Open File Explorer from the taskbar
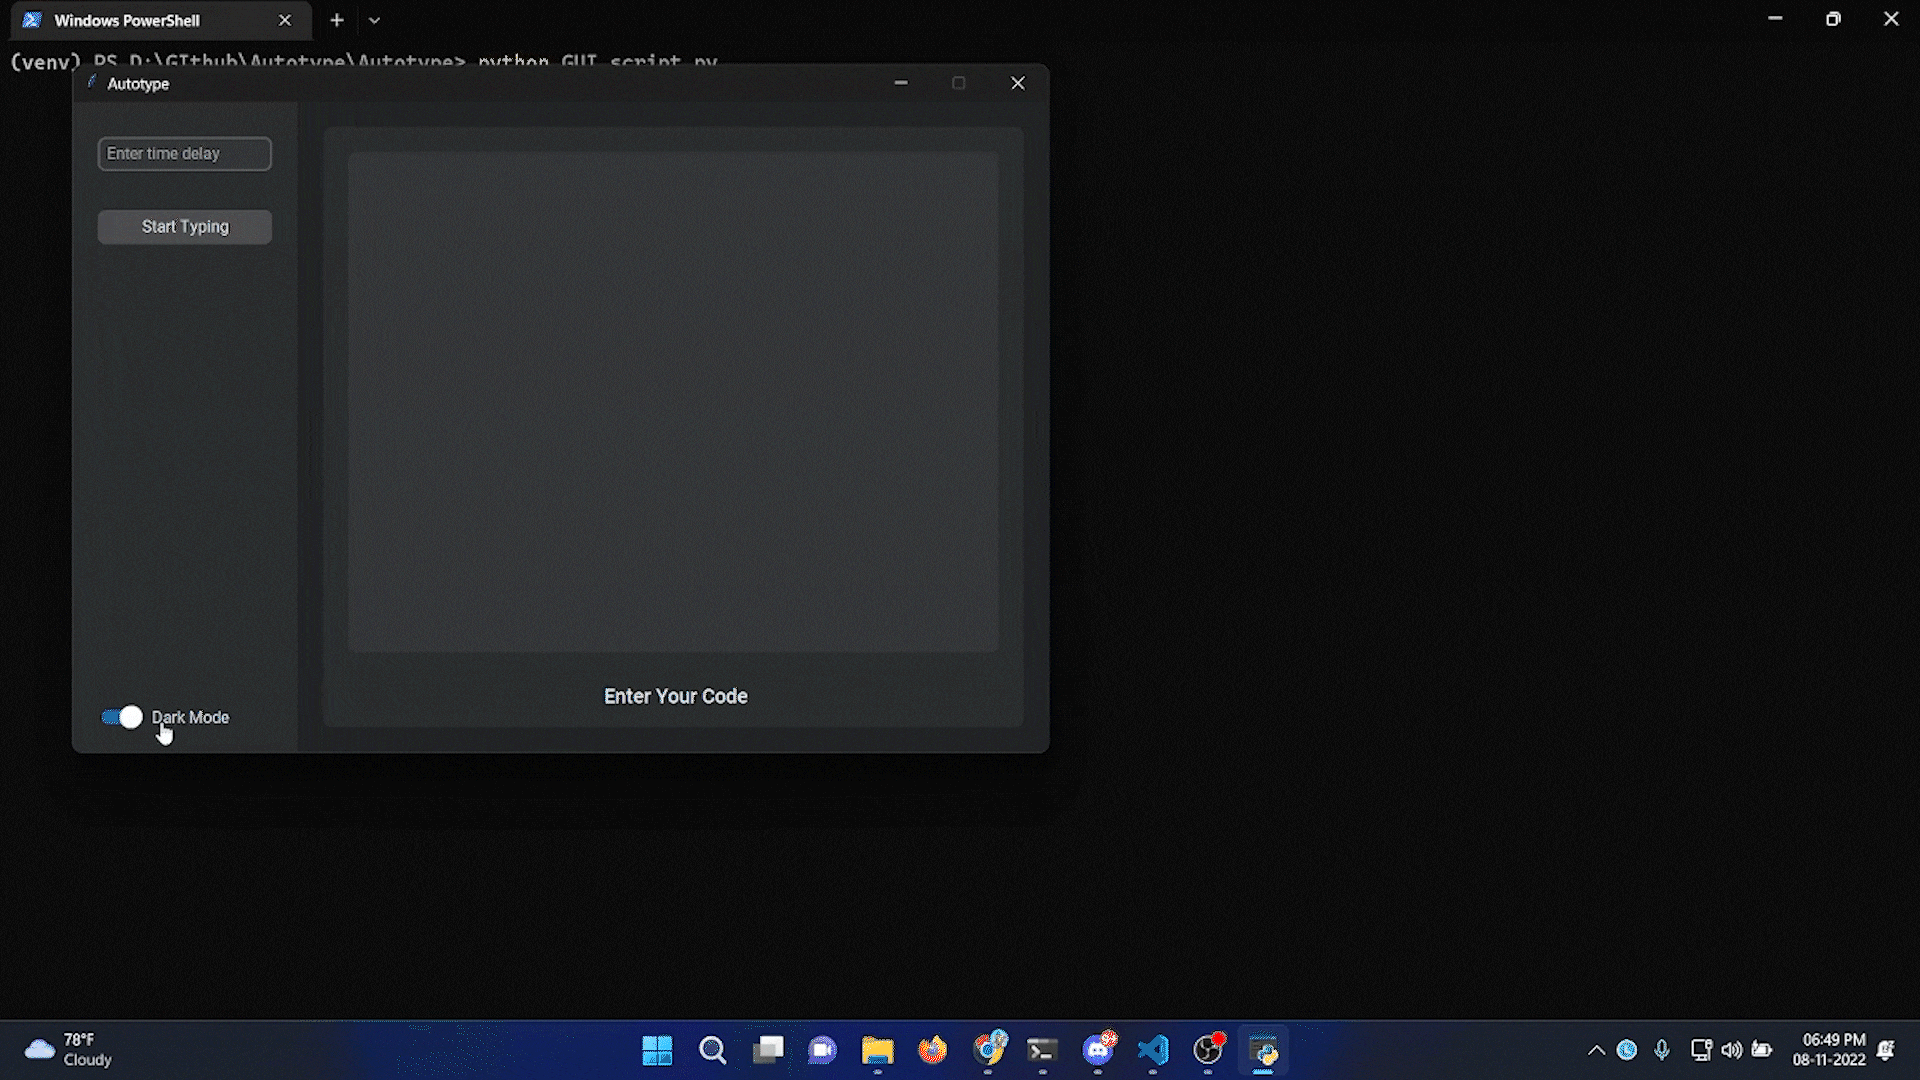This screenshot has width=1920, height=1080. [x=877, y=1050]
